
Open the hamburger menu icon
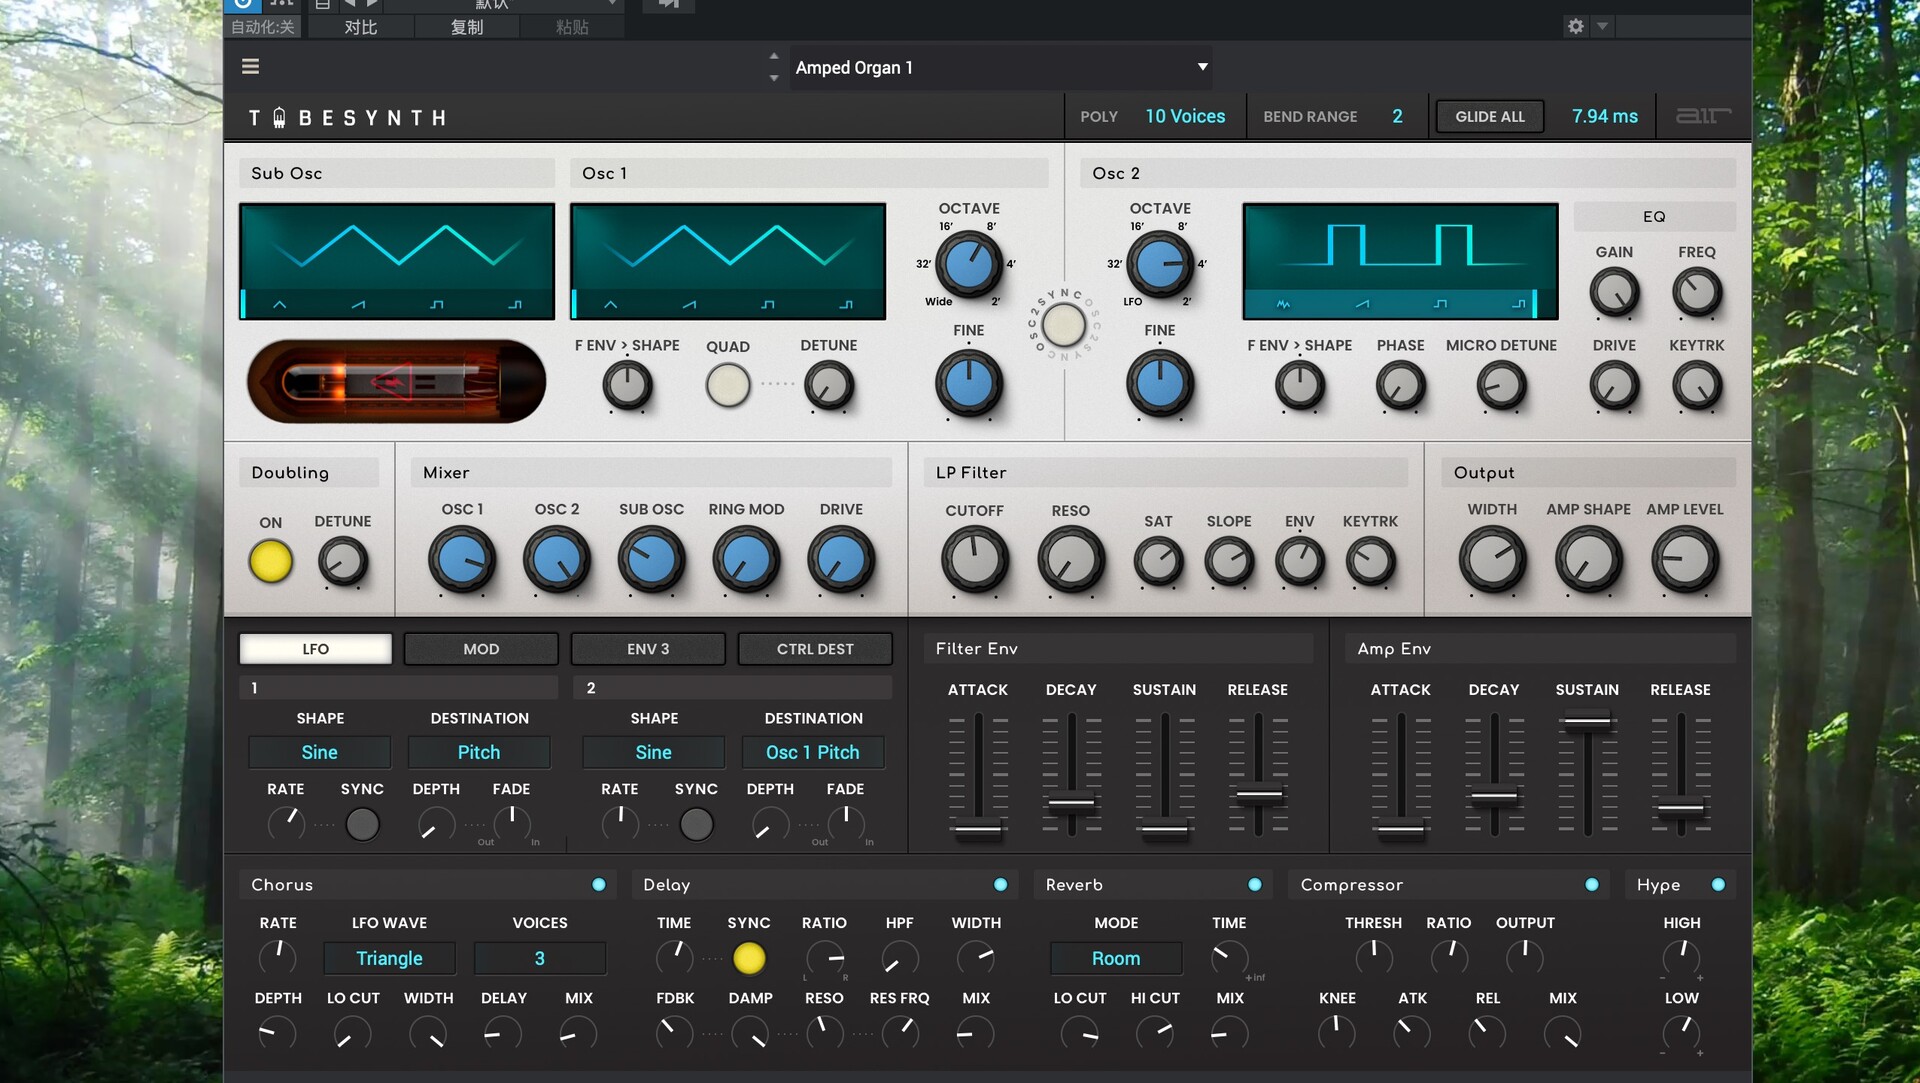[x=250, y=67]
